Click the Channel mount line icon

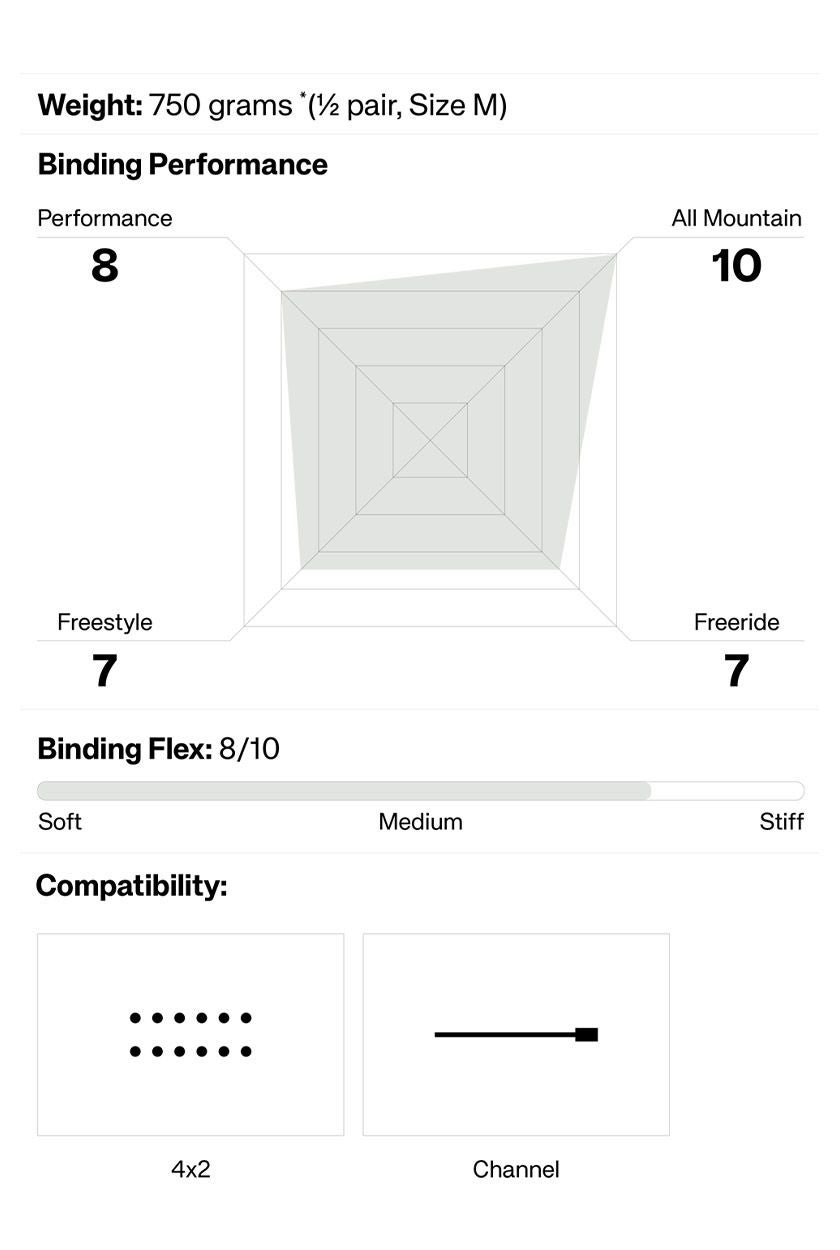(516, 1034)
